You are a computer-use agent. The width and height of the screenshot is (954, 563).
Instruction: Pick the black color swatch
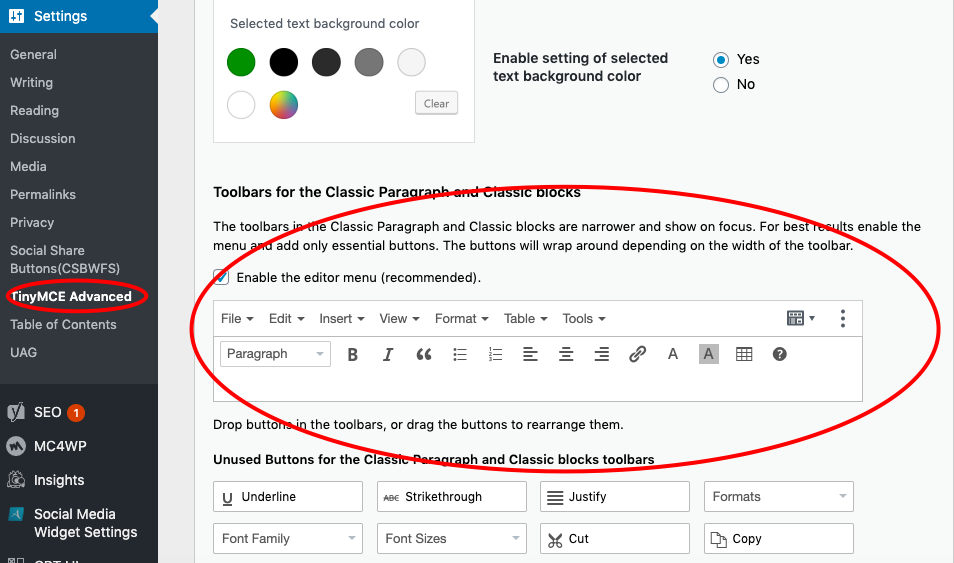[x=284, y=62]
